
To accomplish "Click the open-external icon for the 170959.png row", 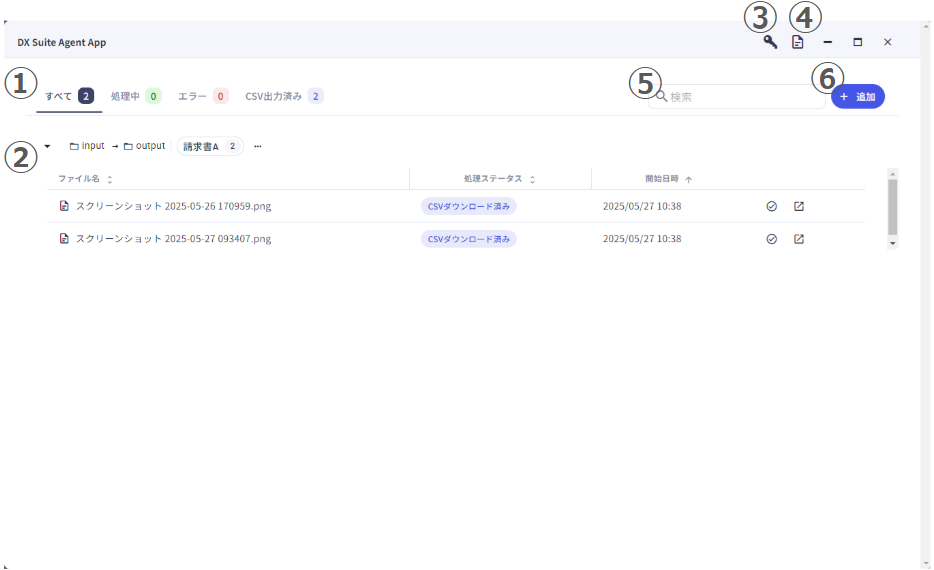I will click(799, 207).
